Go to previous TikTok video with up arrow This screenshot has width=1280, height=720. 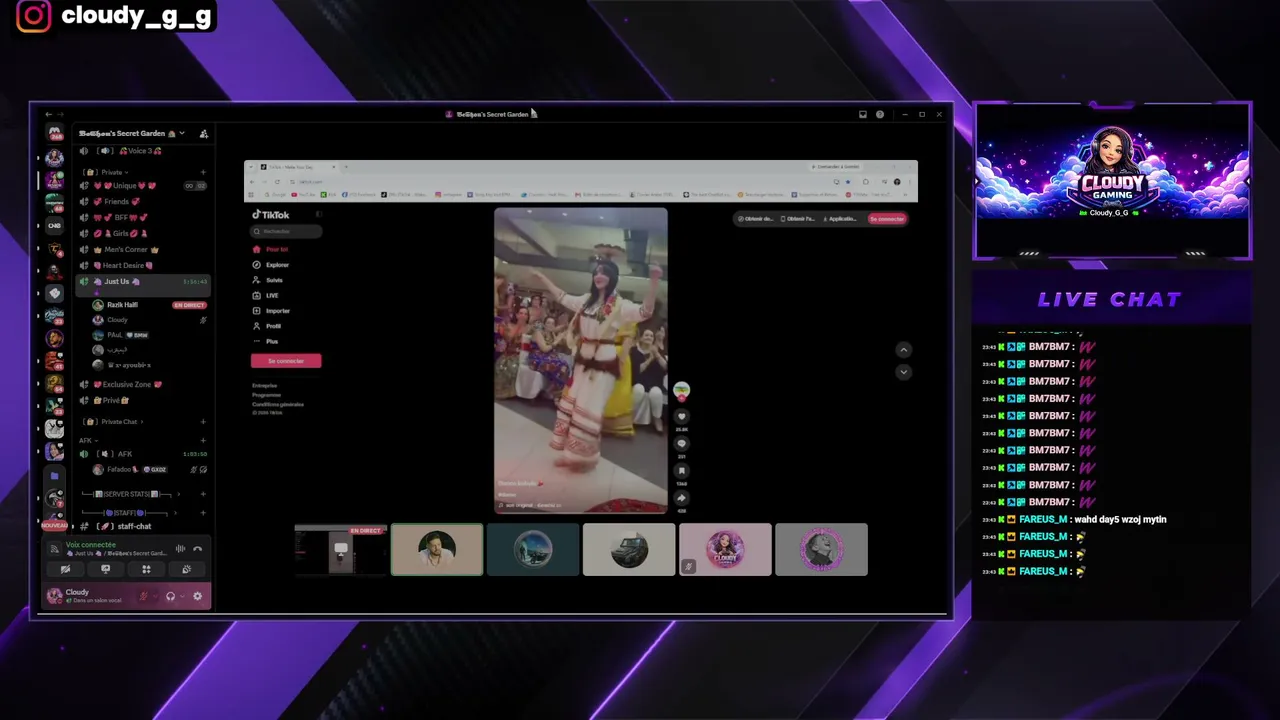point(903,350)
